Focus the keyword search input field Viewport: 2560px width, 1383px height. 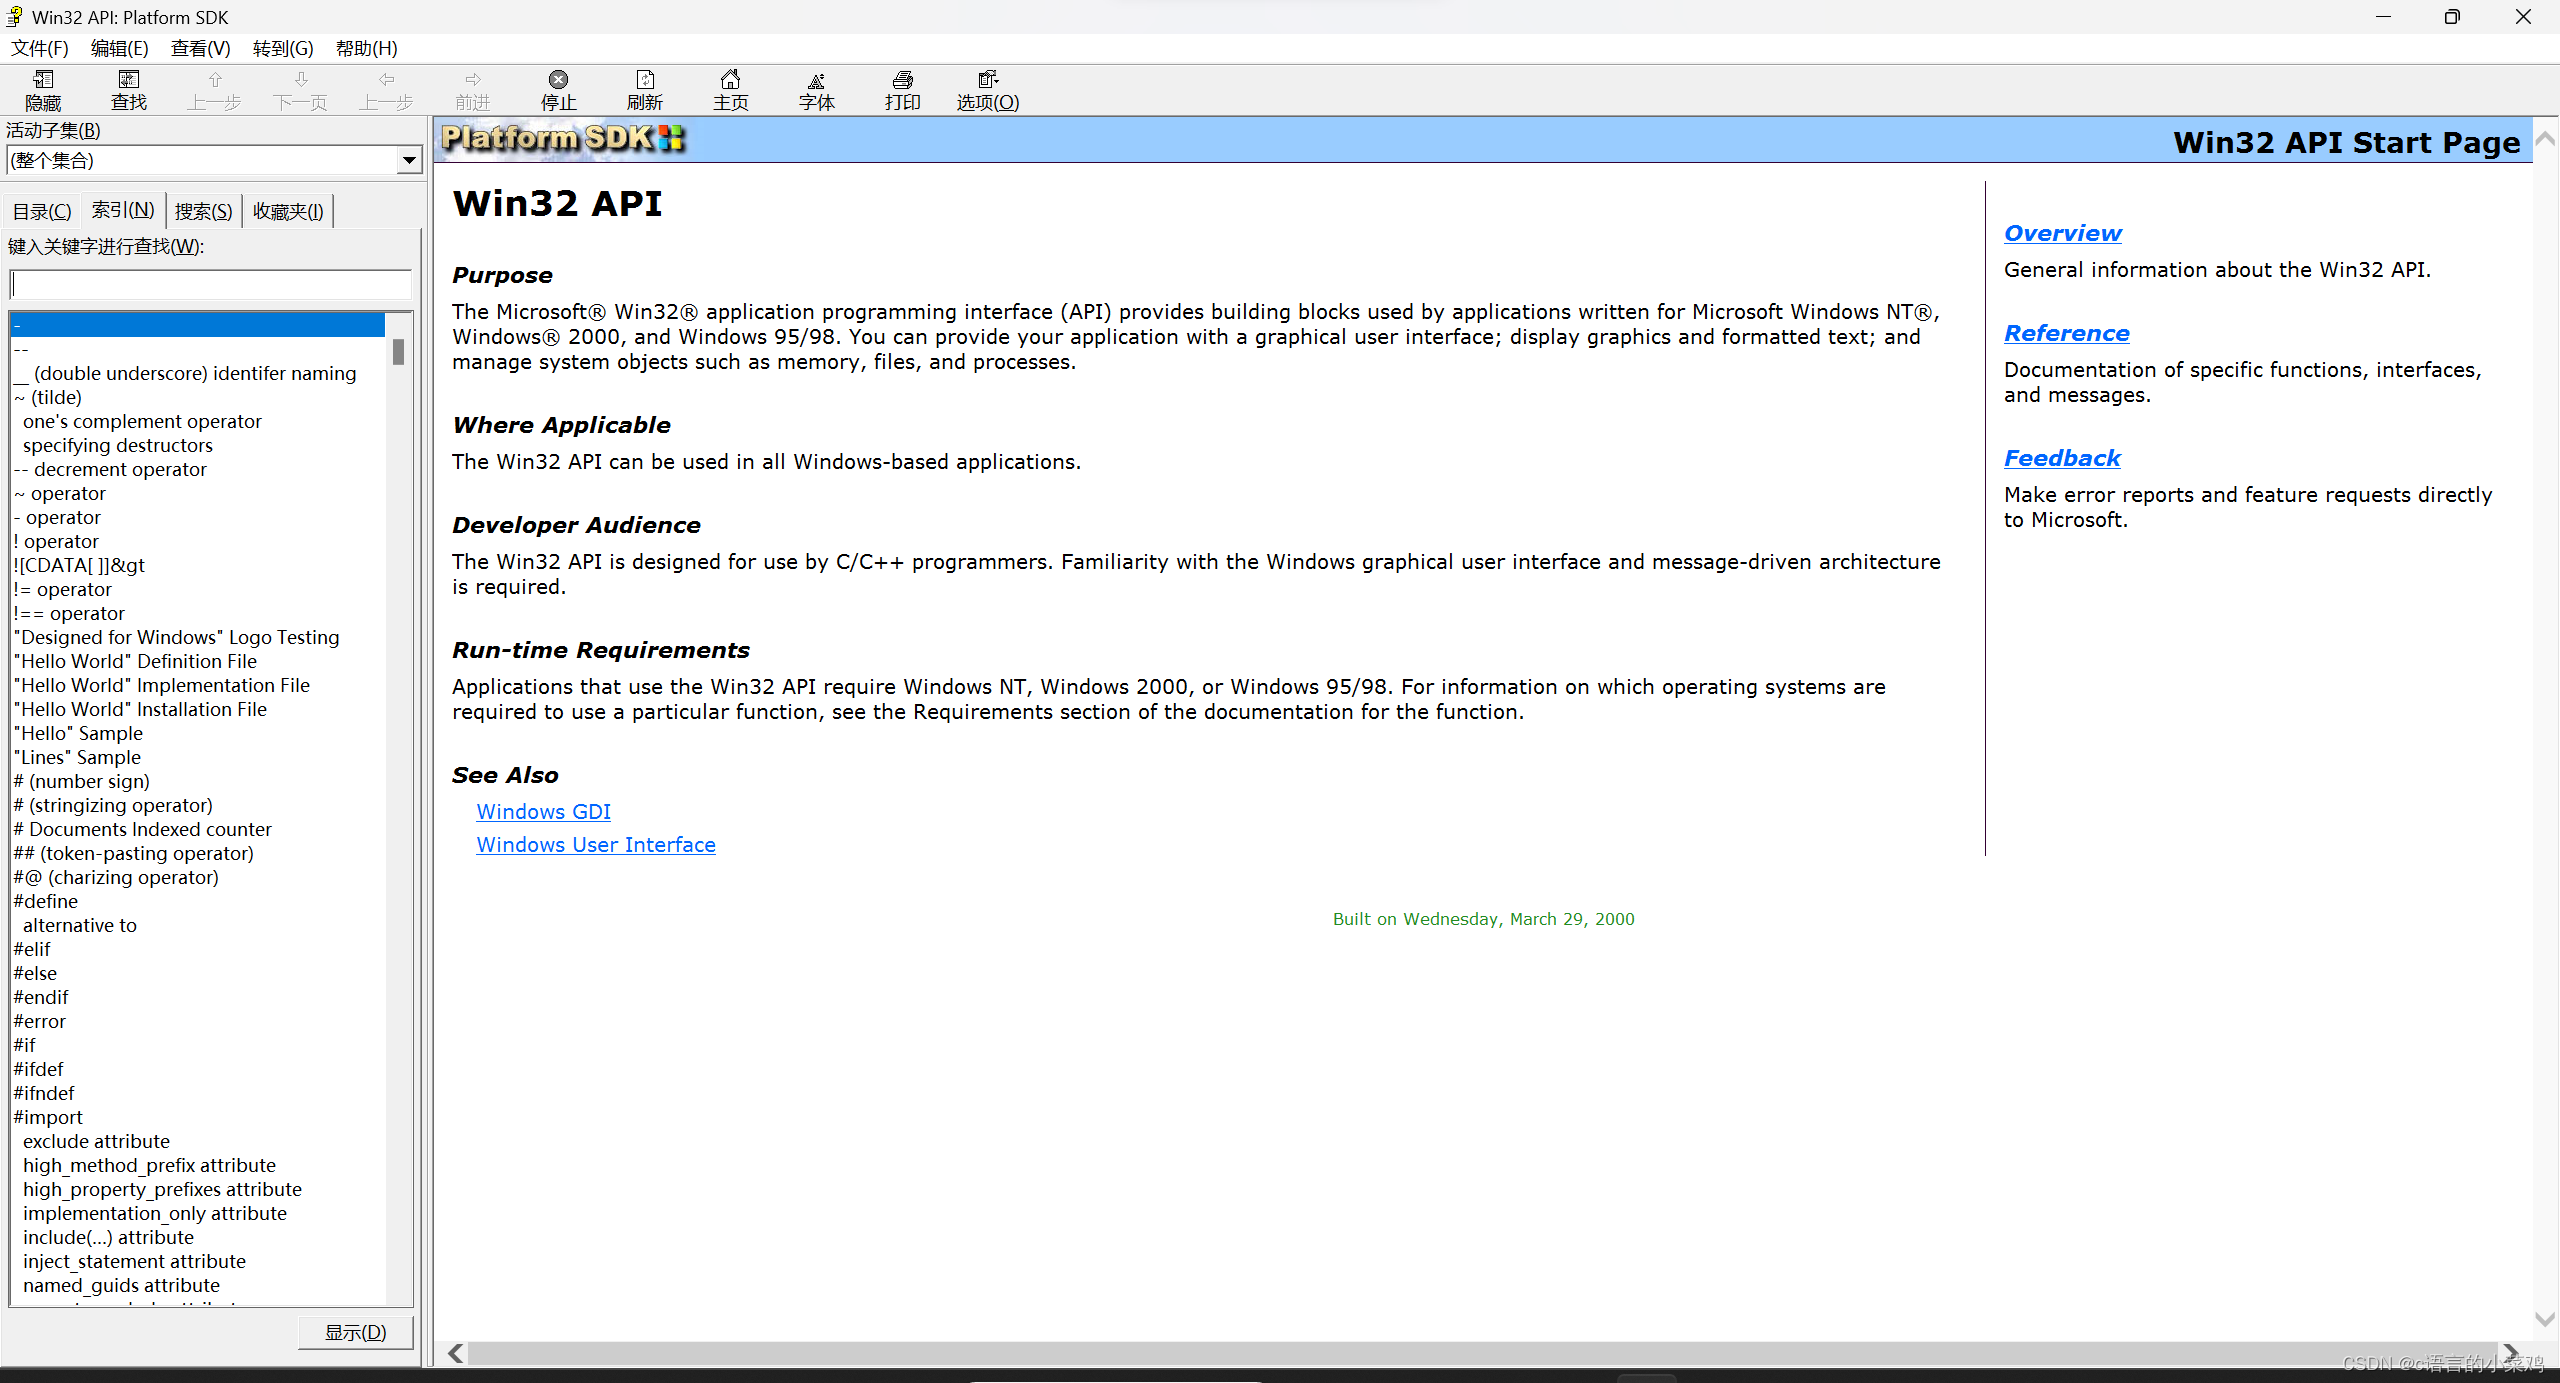pyautogui.click(x=211, y=285)
